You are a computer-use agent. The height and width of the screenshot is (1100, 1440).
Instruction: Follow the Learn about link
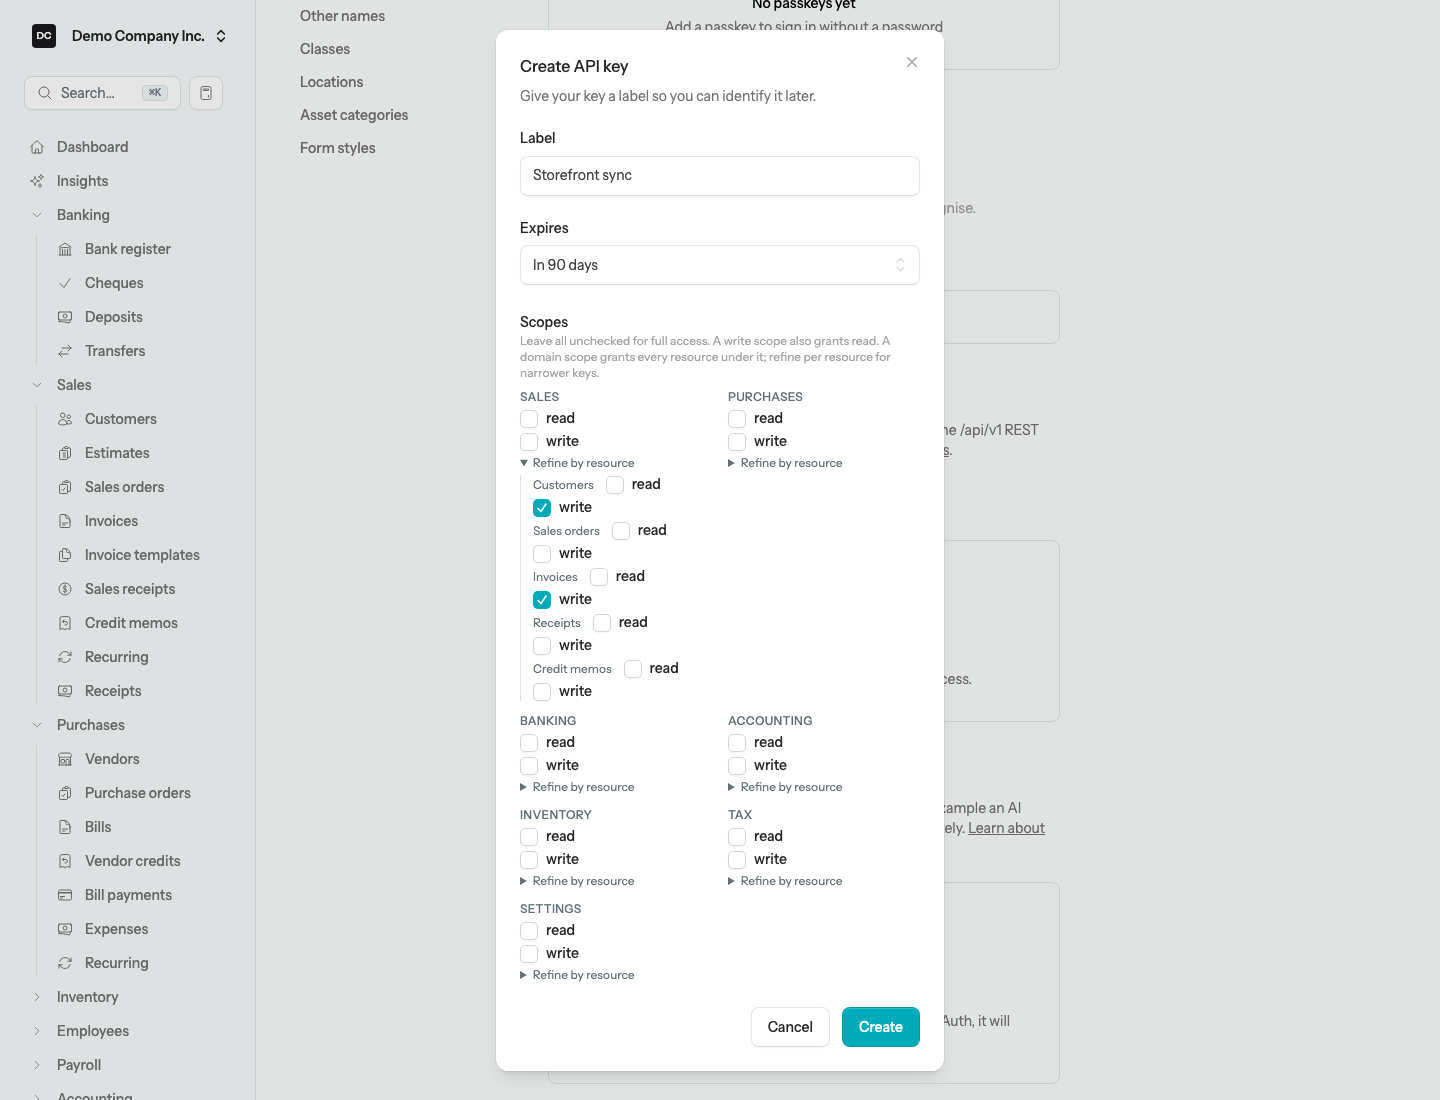coord(1006,828)
